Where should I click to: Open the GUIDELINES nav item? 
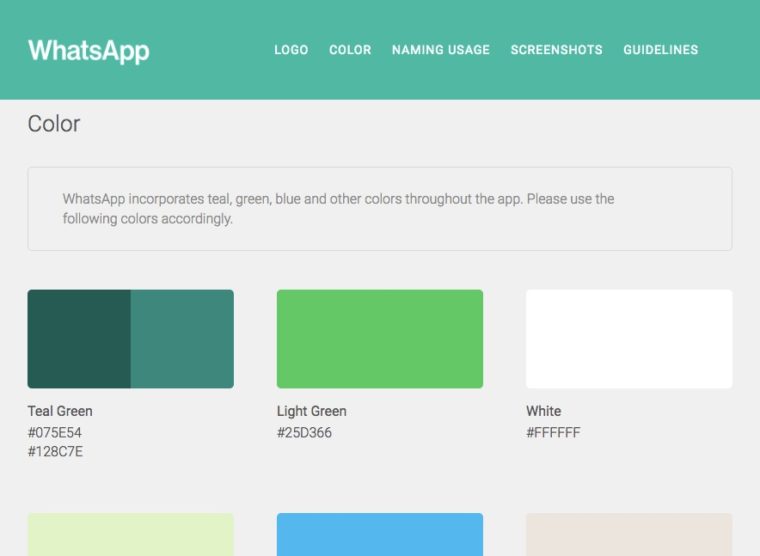(x=661, y=50)
